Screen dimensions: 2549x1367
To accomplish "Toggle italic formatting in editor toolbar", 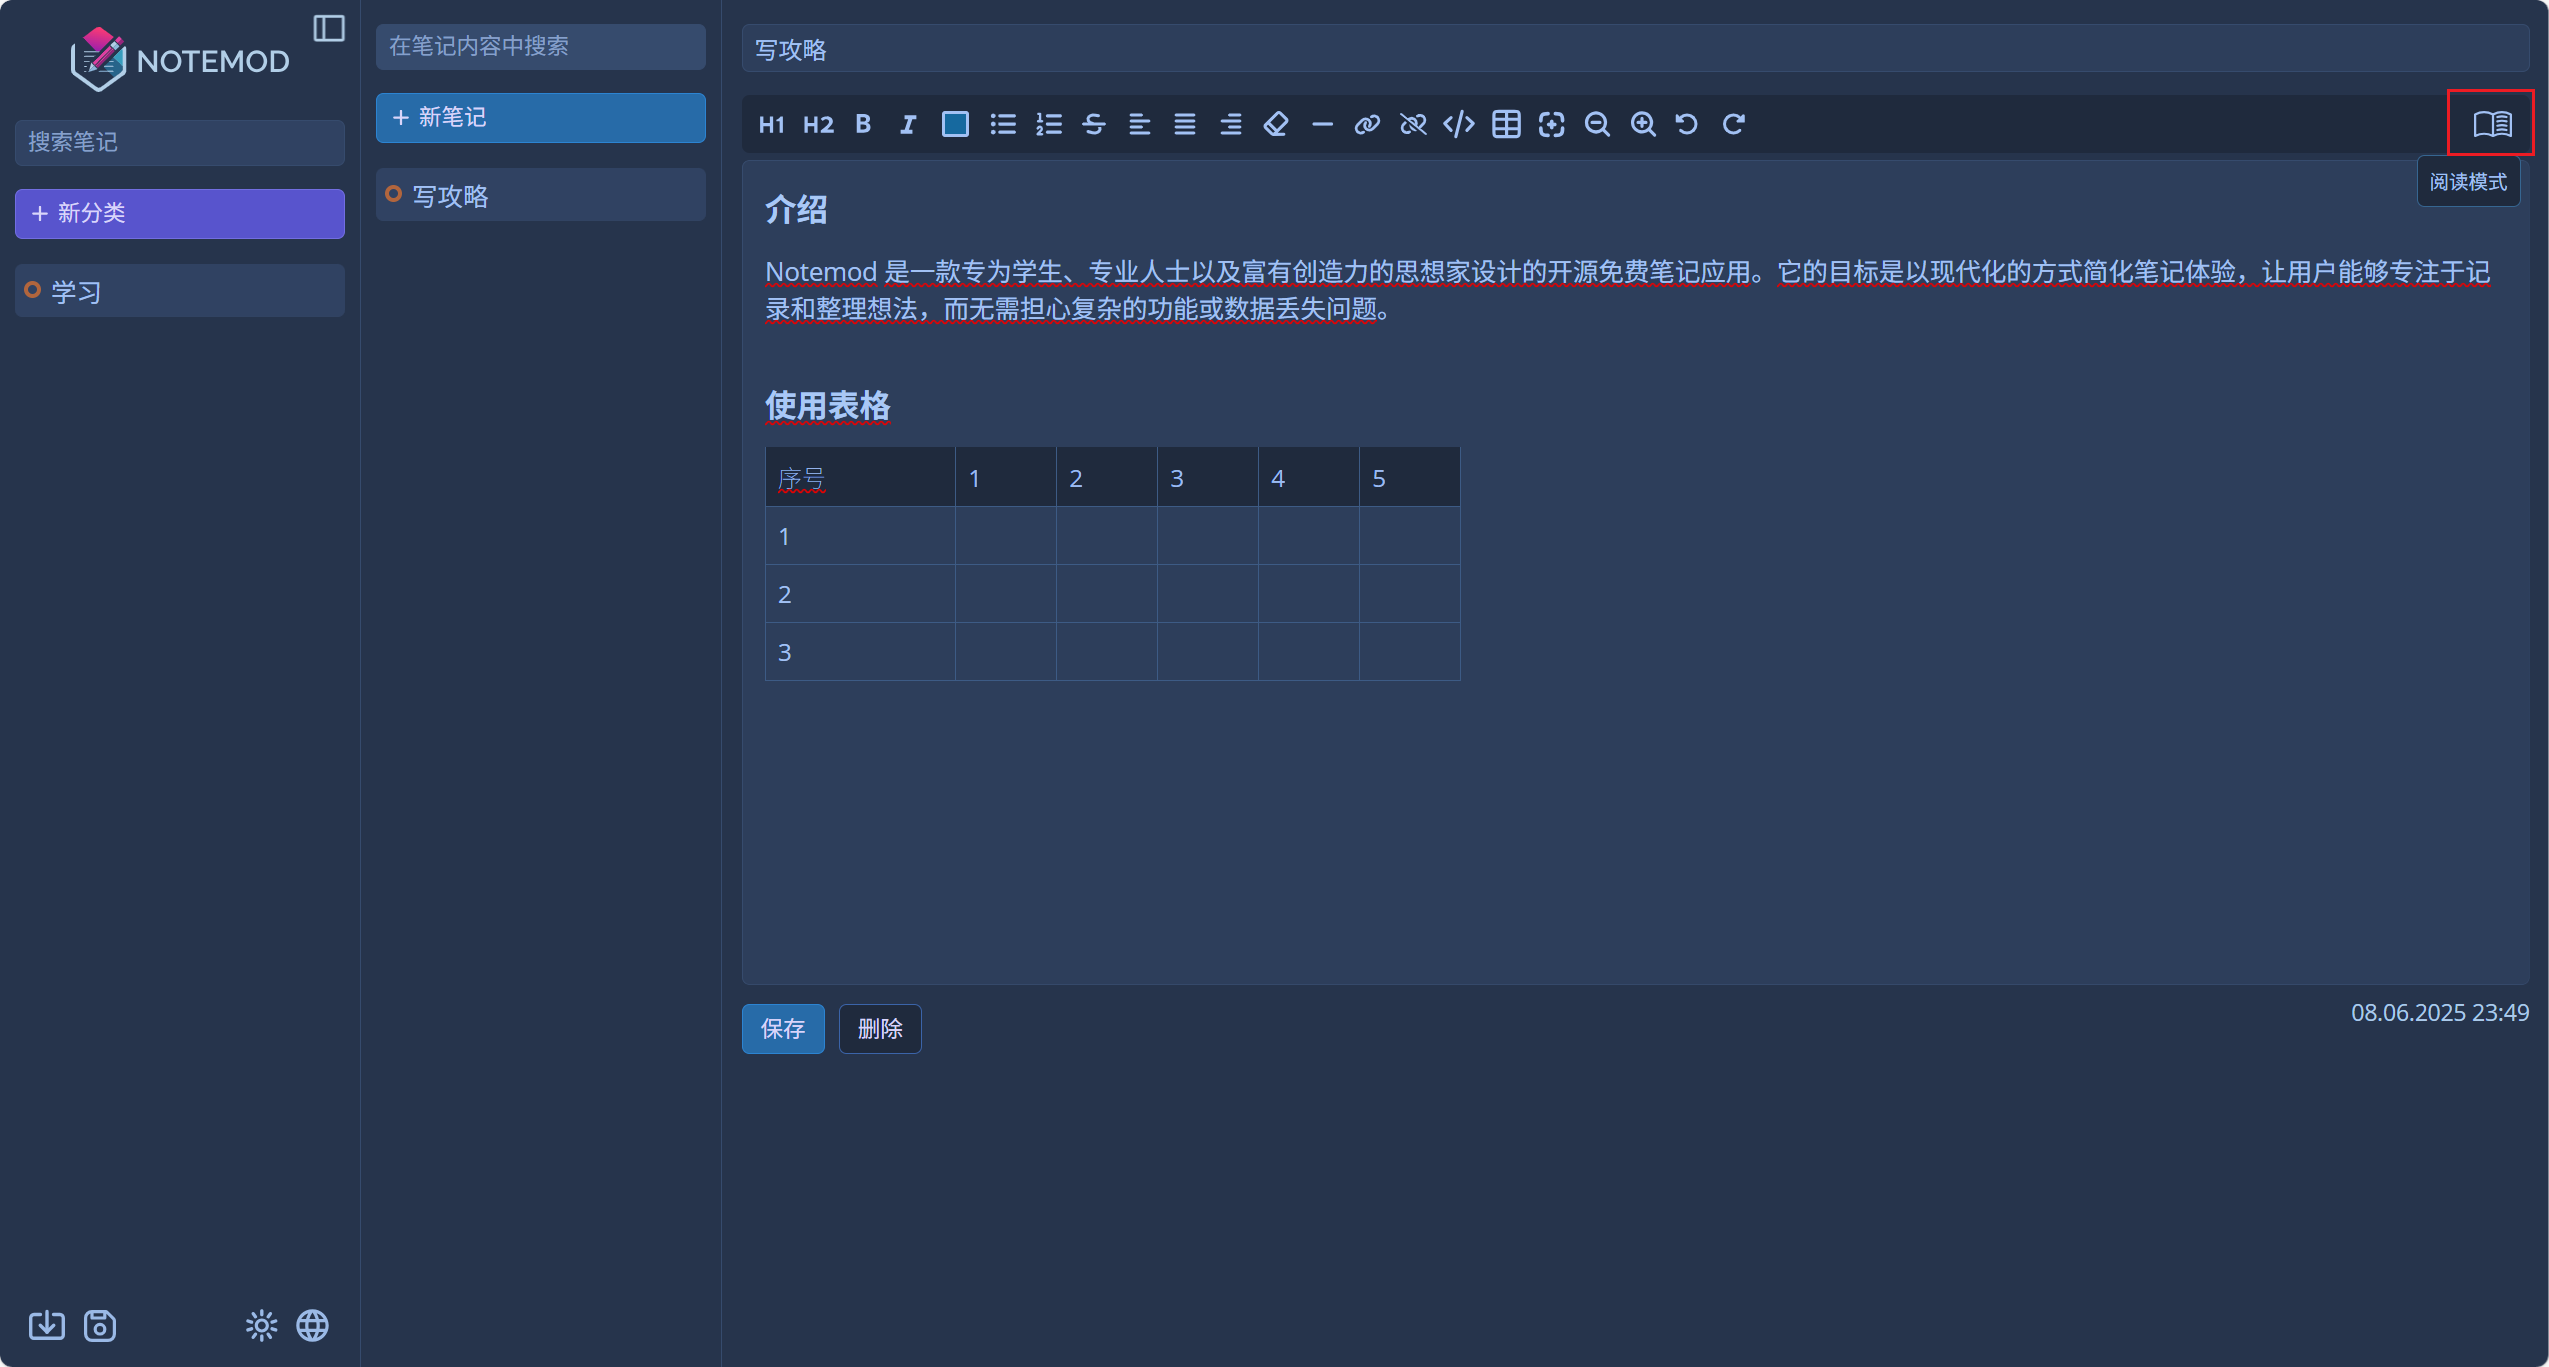I will pyautogui.click(x=908, y=124).
